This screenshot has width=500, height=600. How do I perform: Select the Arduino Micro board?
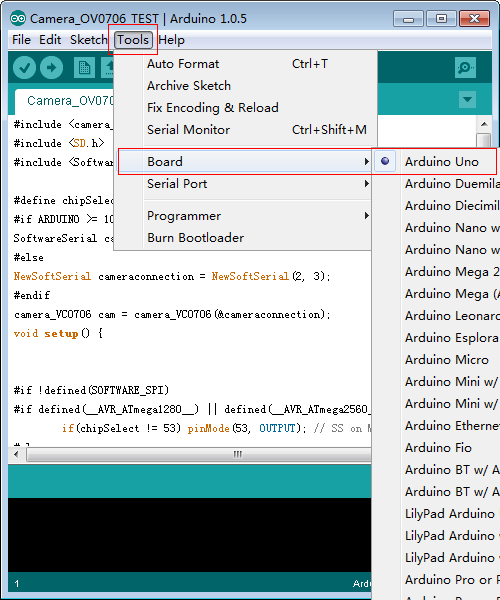point(436,360)
